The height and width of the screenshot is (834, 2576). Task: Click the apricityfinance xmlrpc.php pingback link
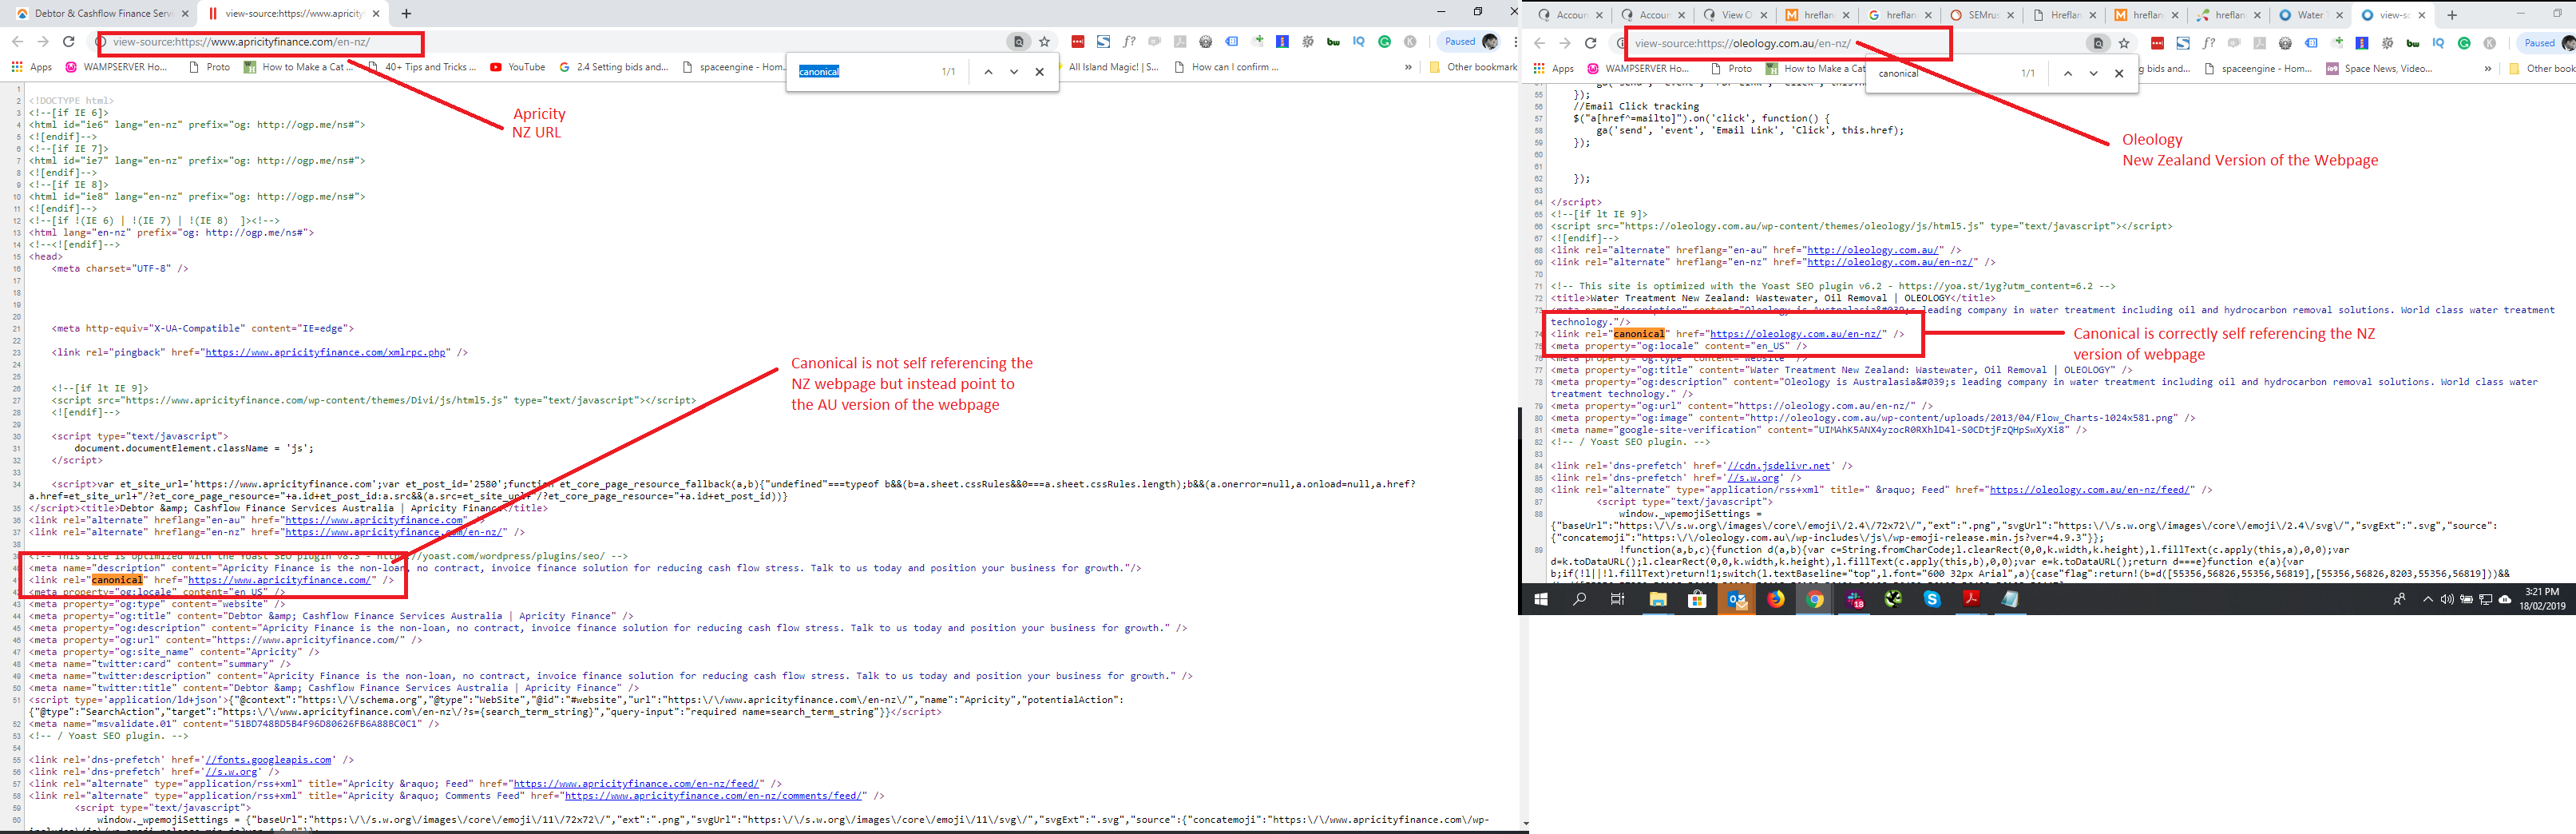[326, 352]
